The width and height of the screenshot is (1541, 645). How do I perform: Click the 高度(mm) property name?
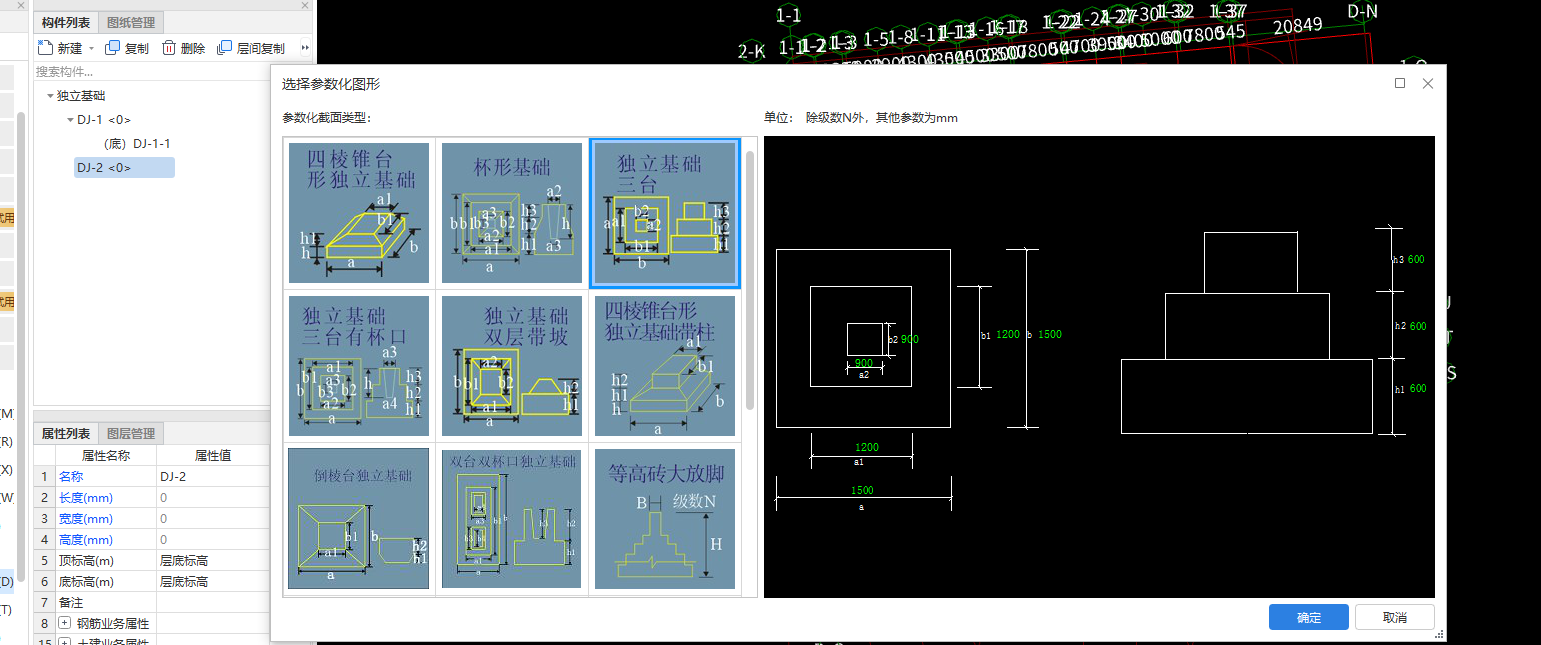[84, 540]
